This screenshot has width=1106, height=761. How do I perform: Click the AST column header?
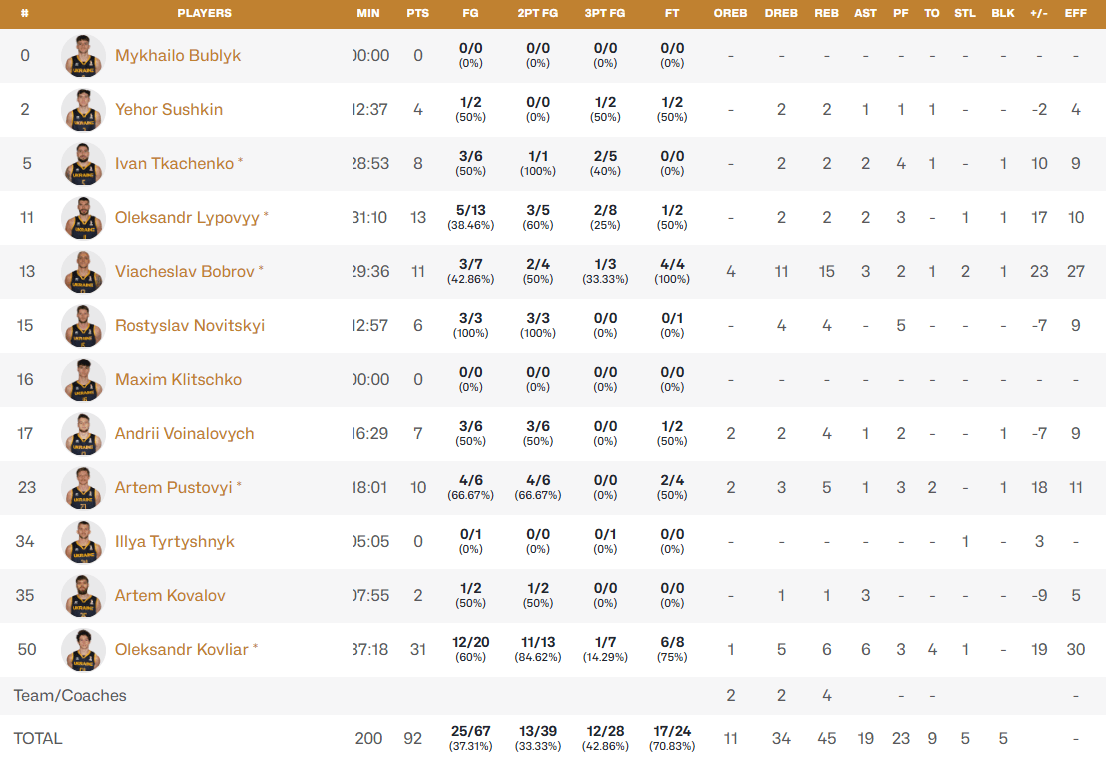point(865,13)
